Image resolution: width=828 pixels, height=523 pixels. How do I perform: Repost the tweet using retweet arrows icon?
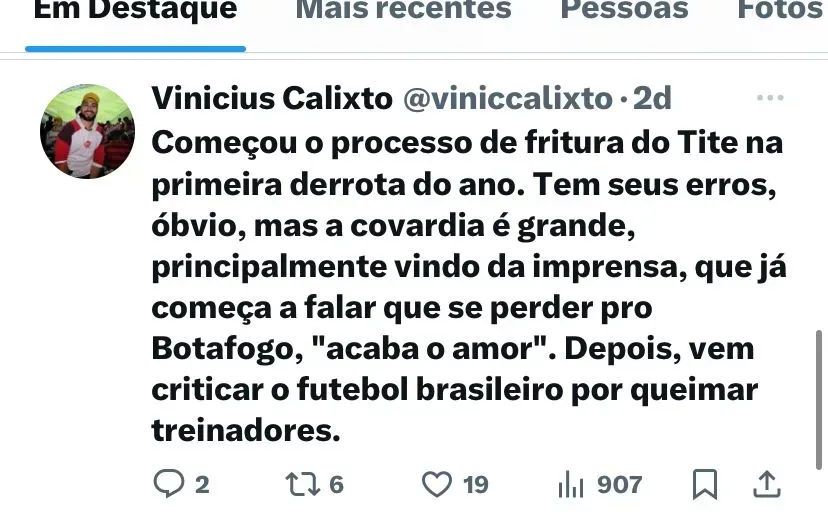[x=303, y=484]
